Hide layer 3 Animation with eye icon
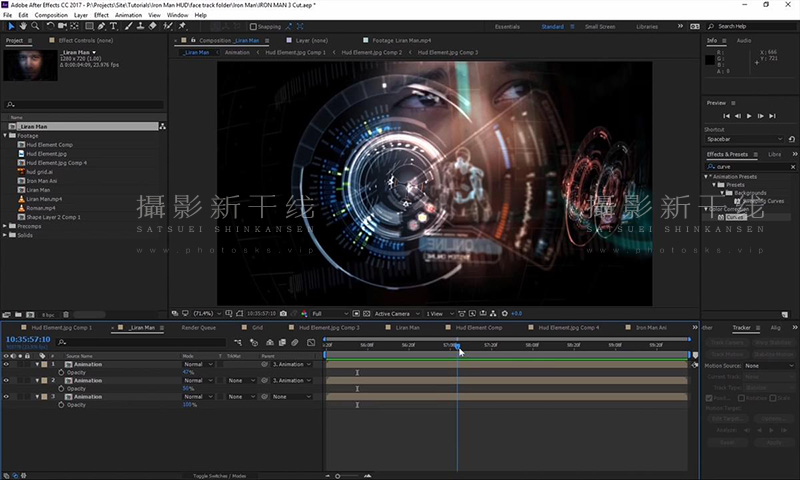This screenshot has width=800, height=480. (x=6, y=397)
